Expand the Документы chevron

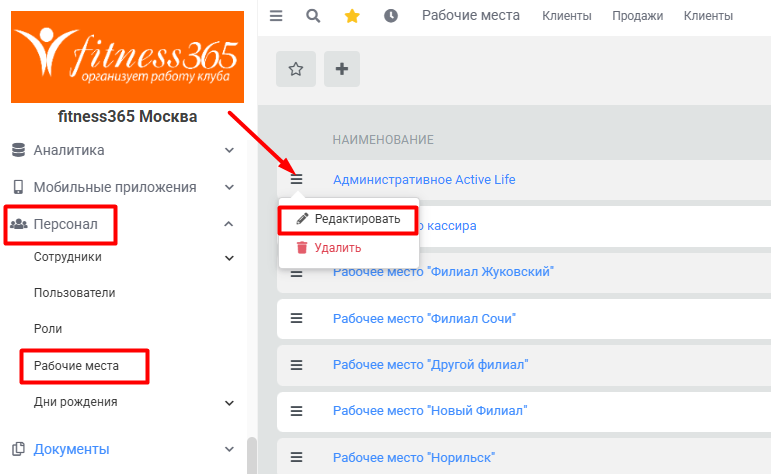pos(229,449)
